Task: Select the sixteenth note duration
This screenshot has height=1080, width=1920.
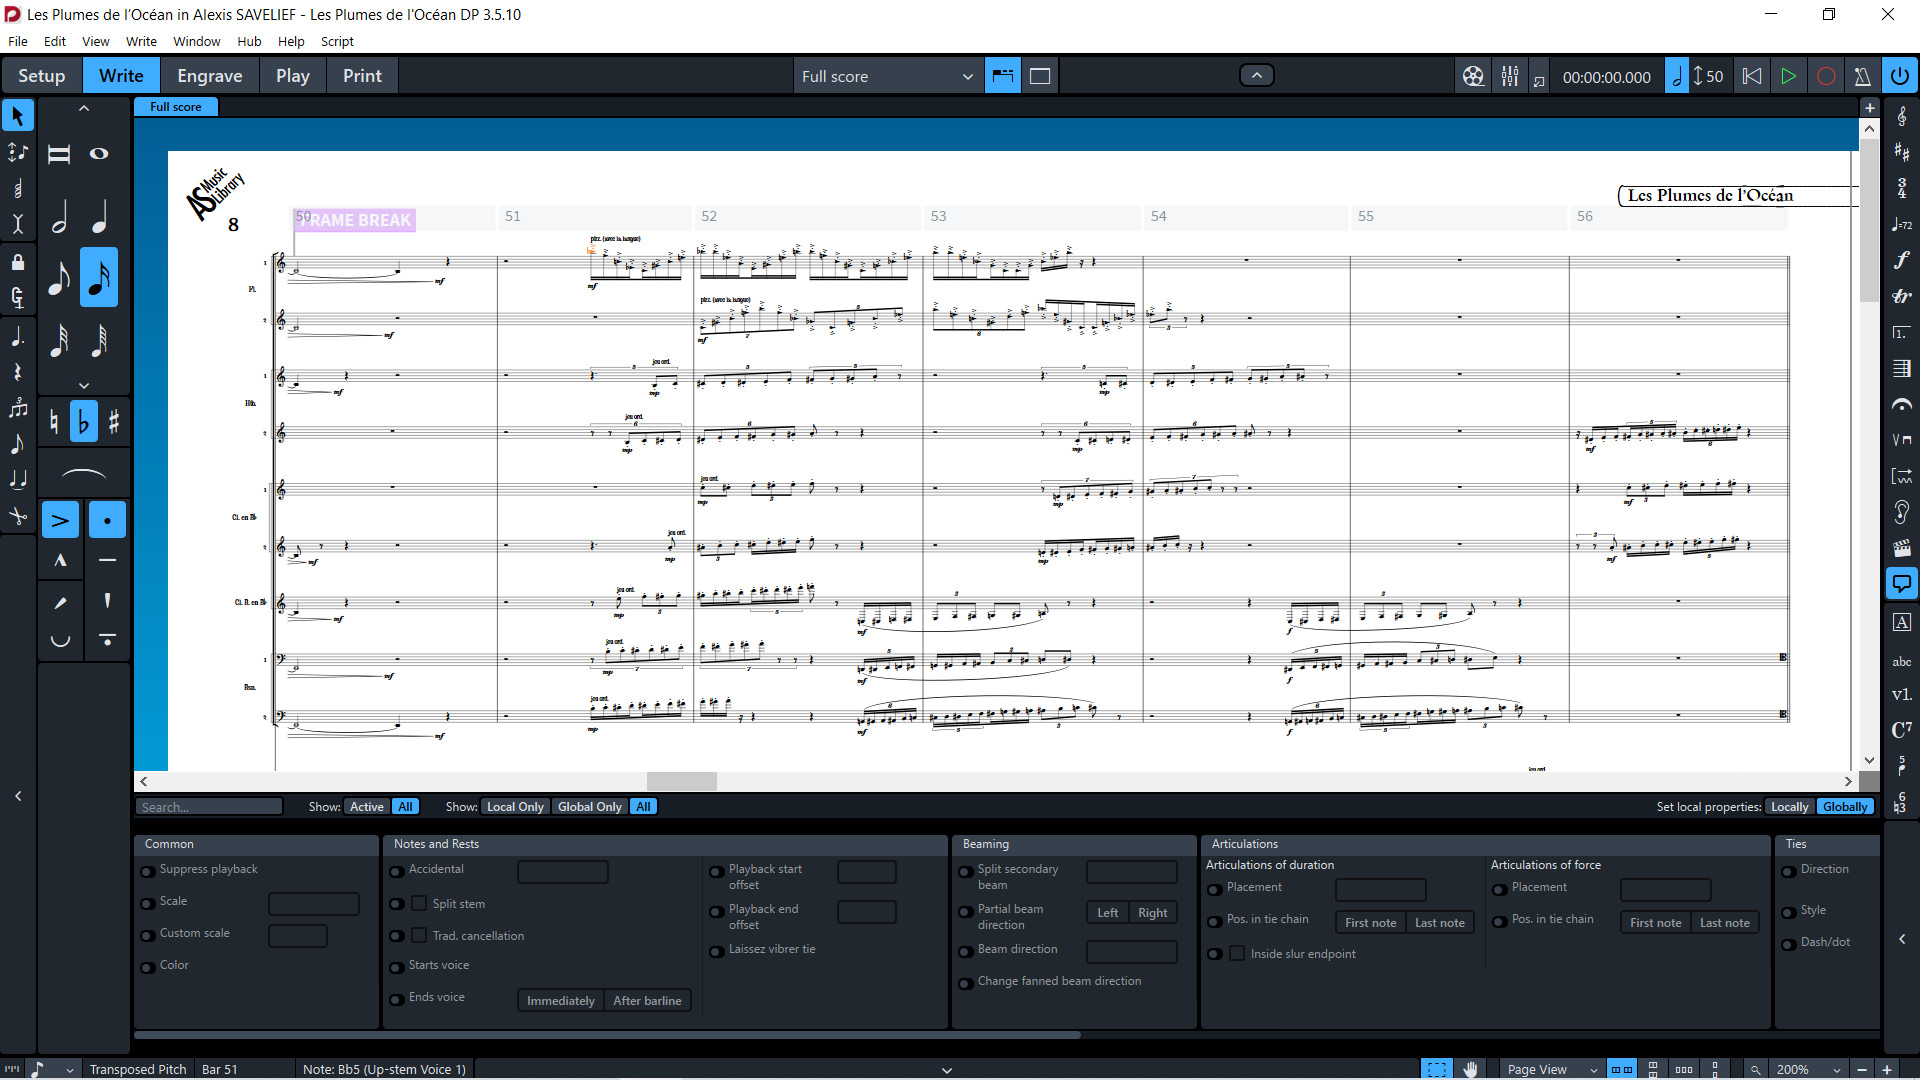Action: [x=99, y=277]
